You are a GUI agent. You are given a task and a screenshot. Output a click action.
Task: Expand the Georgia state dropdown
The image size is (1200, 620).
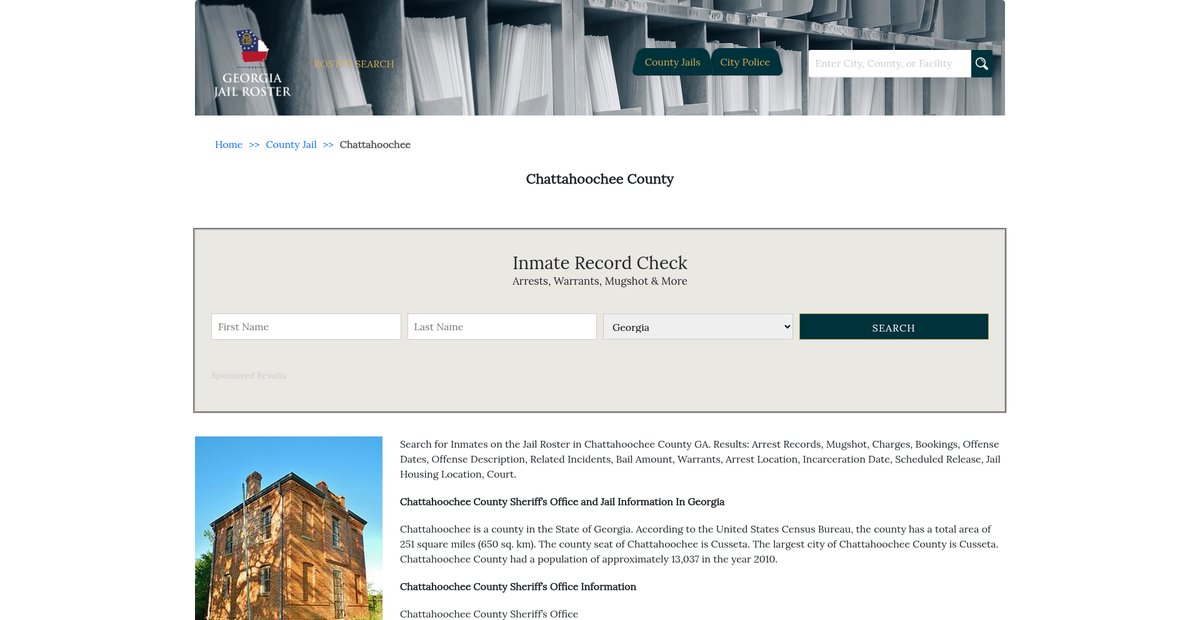(x=698, y=327)
